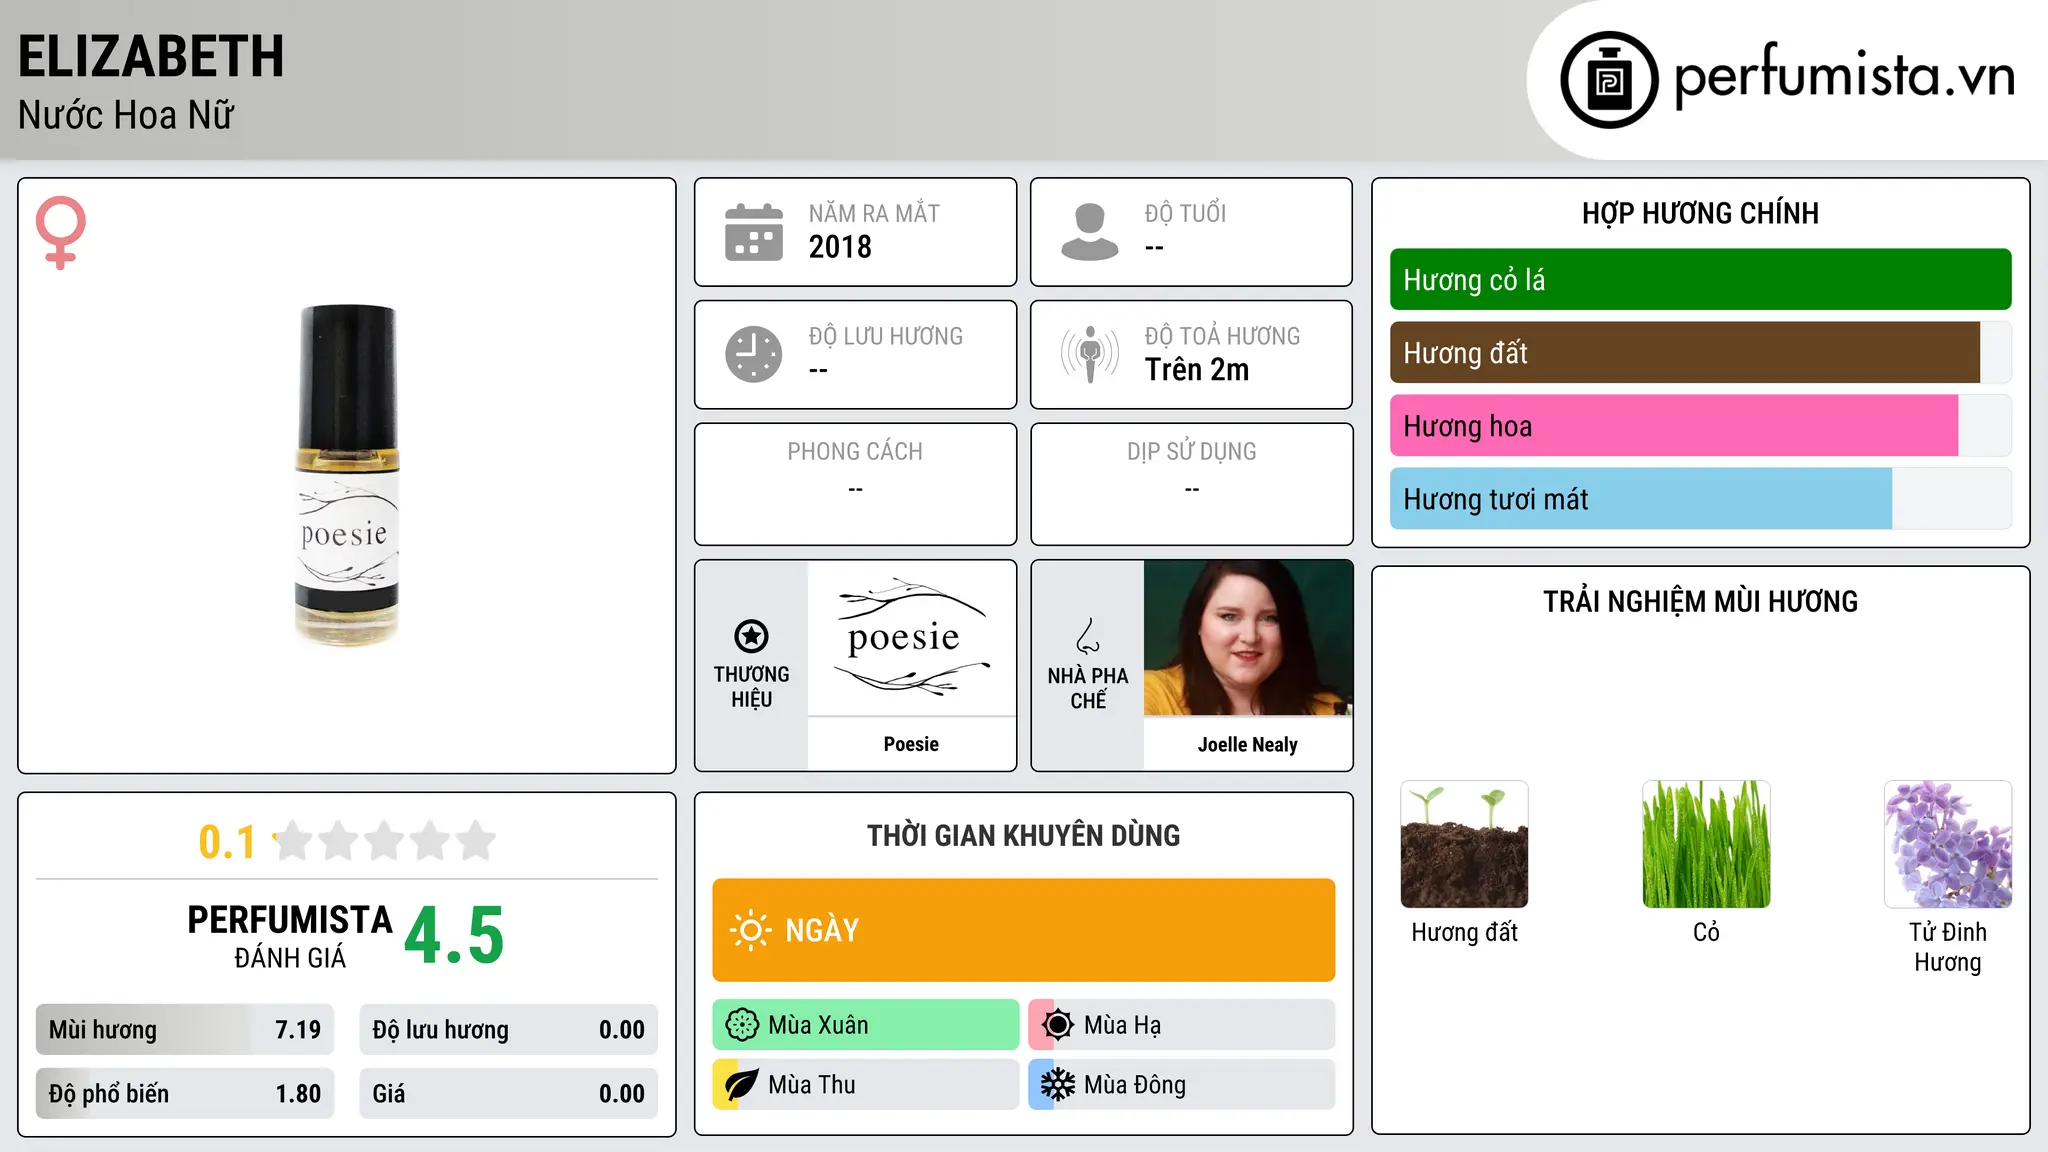2048x1152 pixels.
Task: Click the Mùa Đông season label
Action: click(x=1135, y=1085)
